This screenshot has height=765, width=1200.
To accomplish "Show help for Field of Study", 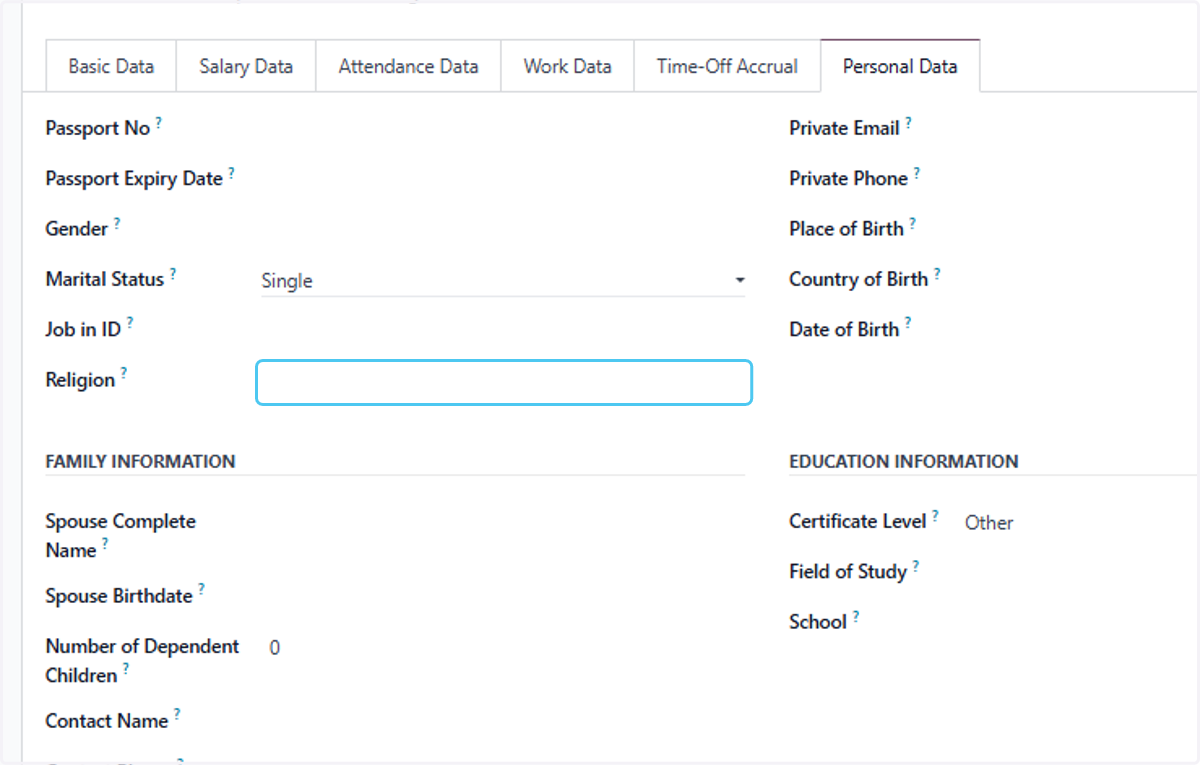I will click(x=915, y=565).
